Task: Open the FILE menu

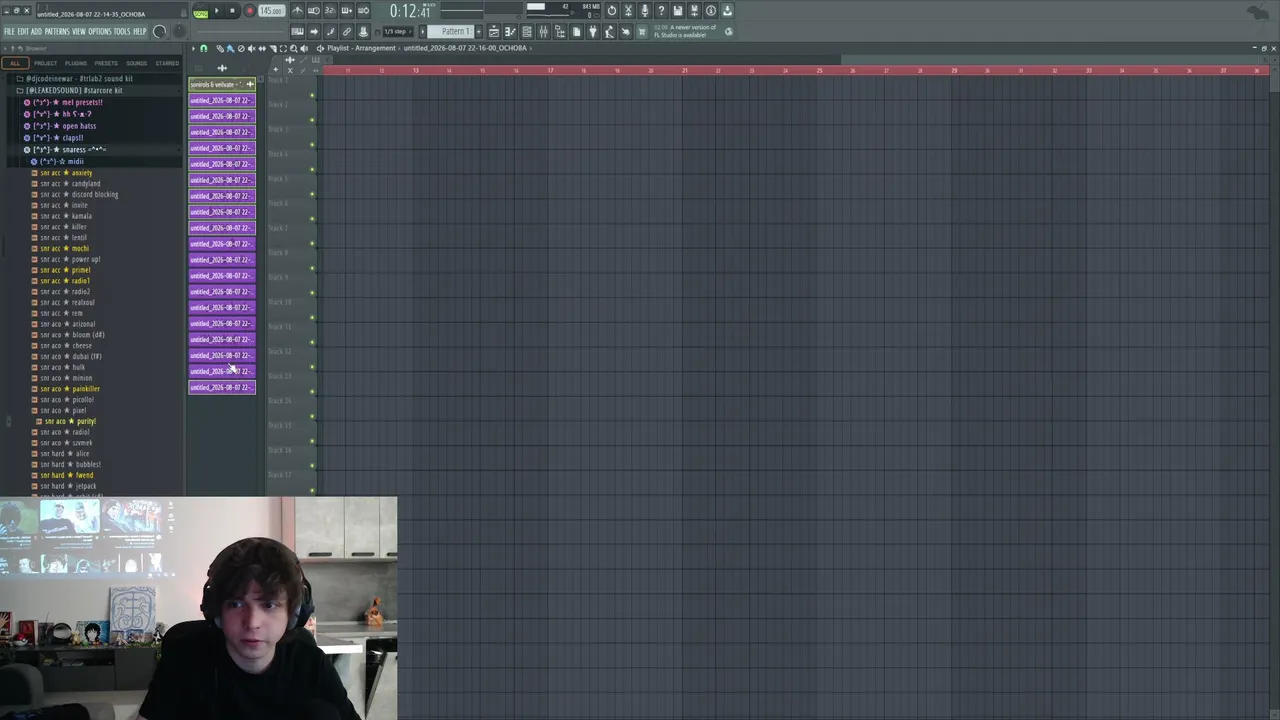Action: (x=9, y=32)
